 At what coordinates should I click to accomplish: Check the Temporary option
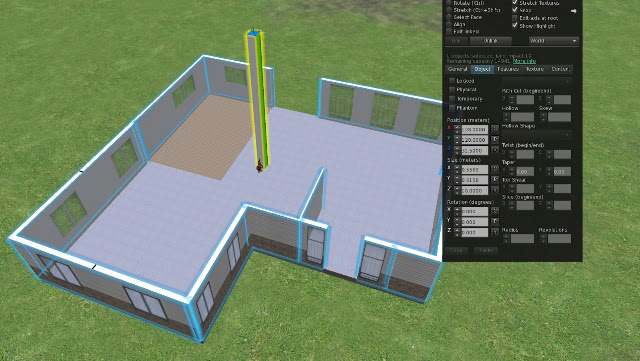pyautogui.click(x=452, y=99)
